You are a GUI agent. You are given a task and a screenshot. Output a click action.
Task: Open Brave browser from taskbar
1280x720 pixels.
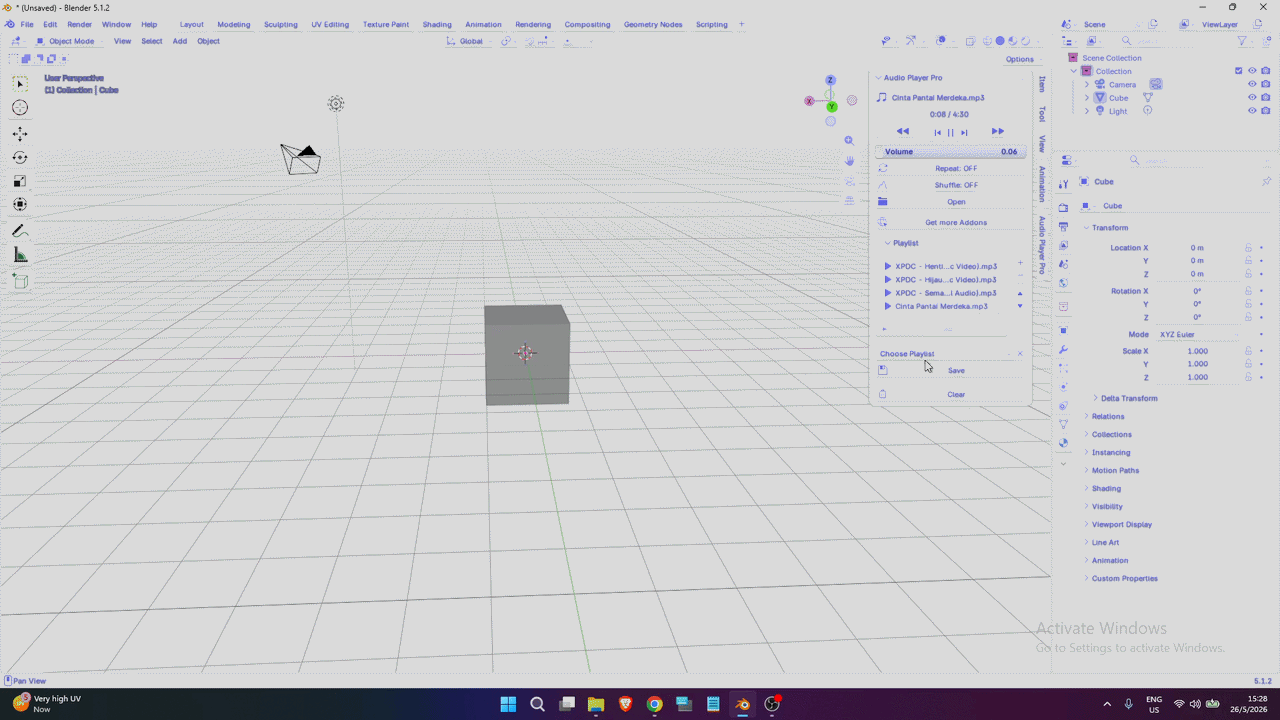[x=625, y=704]
